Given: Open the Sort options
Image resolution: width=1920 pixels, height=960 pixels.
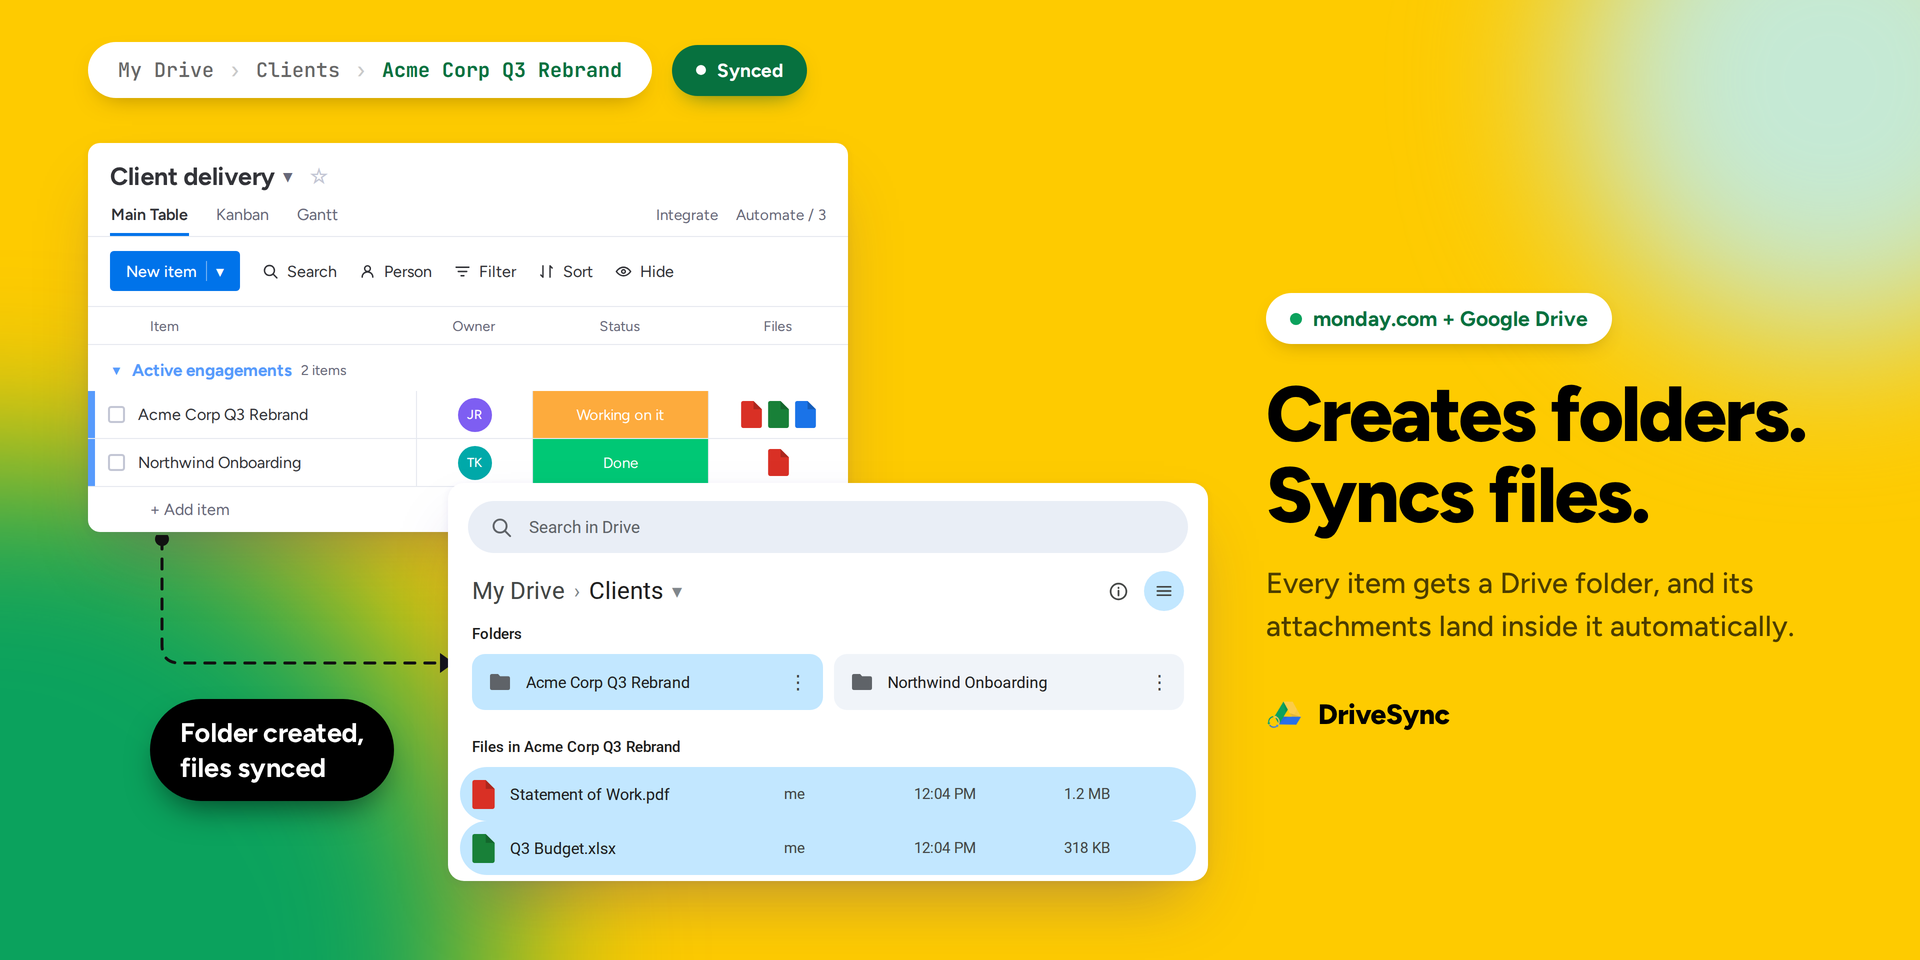Looking at the screenshot, I should [566, 271].
